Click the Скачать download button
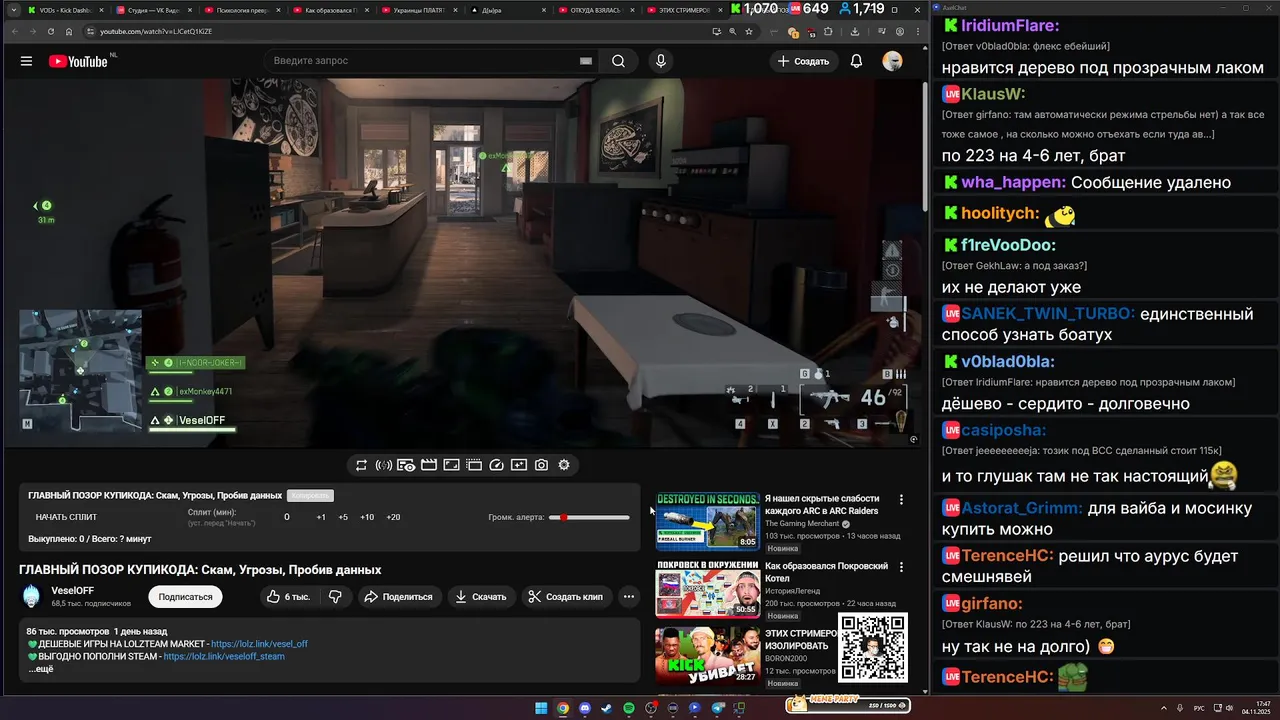This screenshot has height=720, width=1280. (x=480, y=597)
